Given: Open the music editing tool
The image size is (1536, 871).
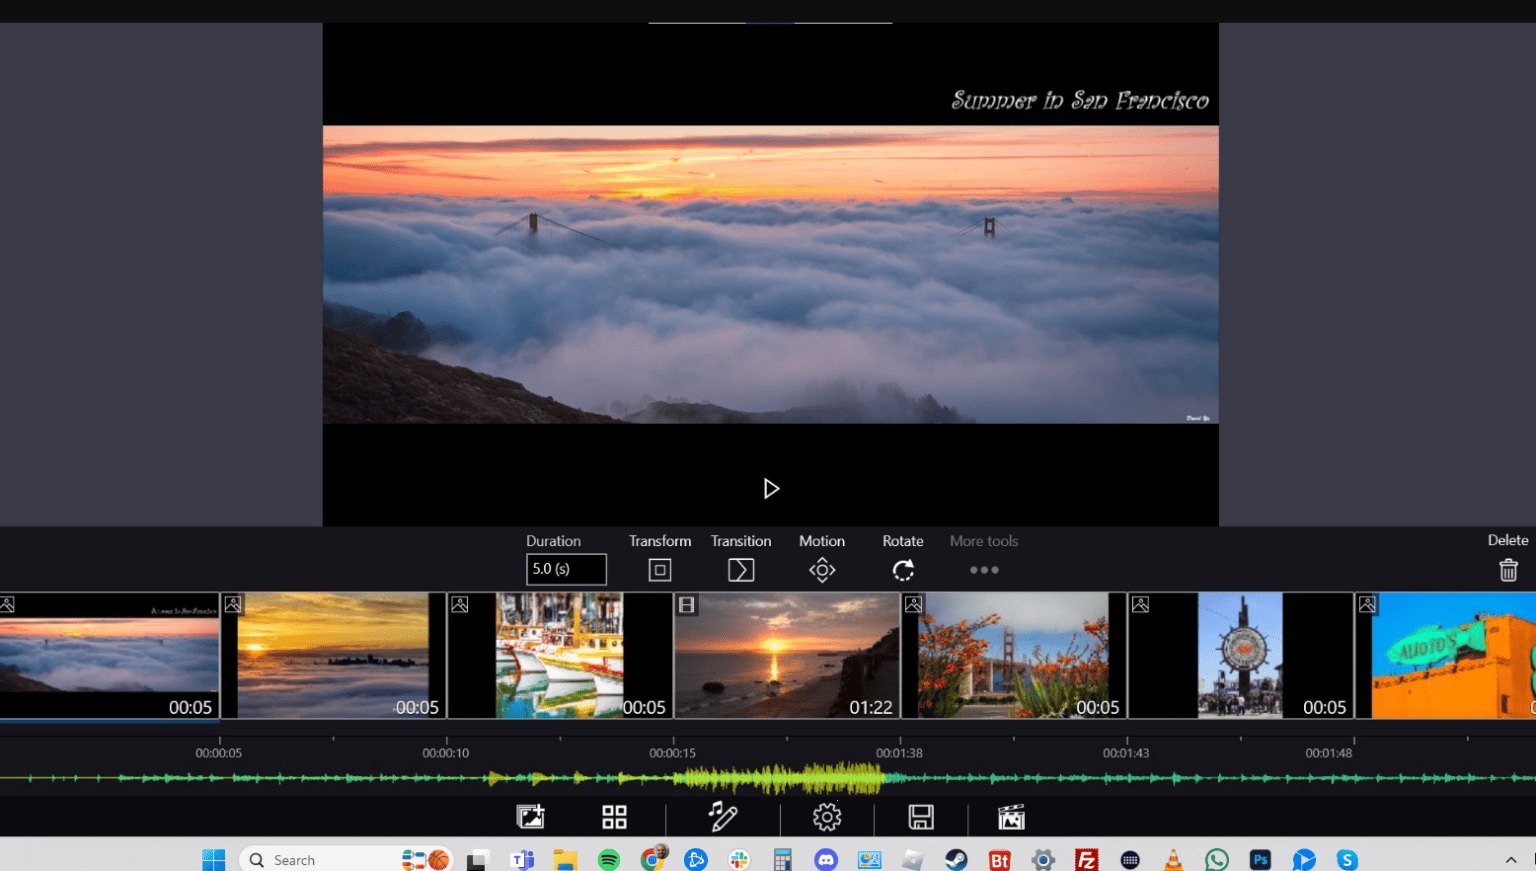Looking at the screenshot, I should (722, 817).
